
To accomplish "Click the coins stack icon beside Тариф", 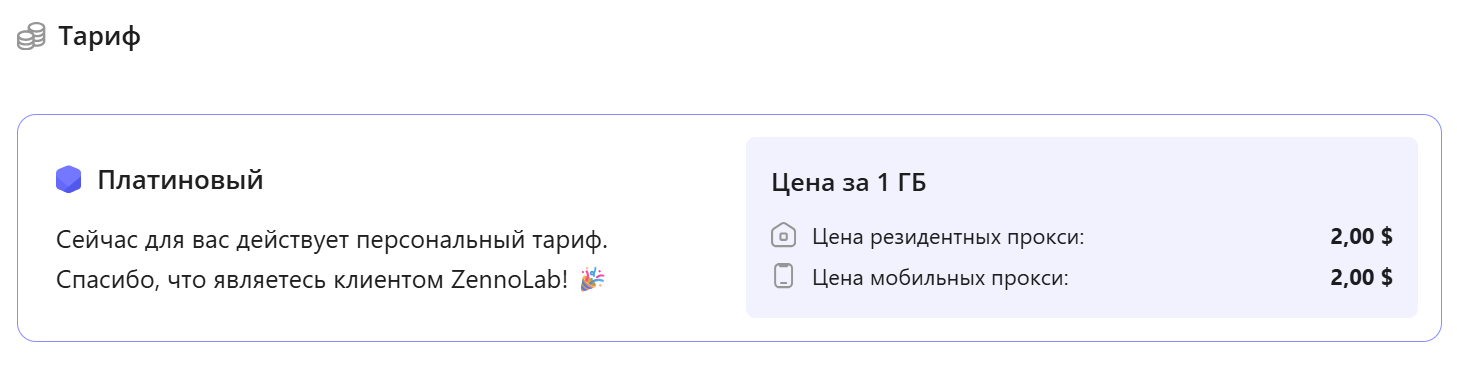I will (31, 38).
